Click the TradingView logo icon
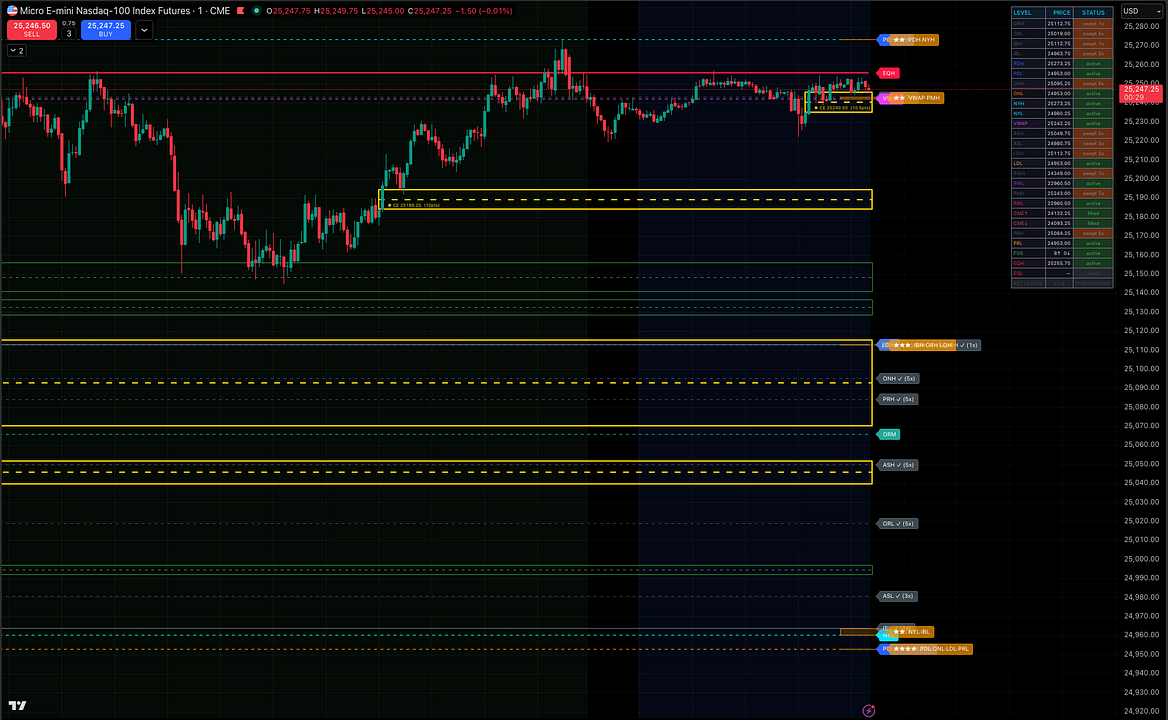 point(16,706)
